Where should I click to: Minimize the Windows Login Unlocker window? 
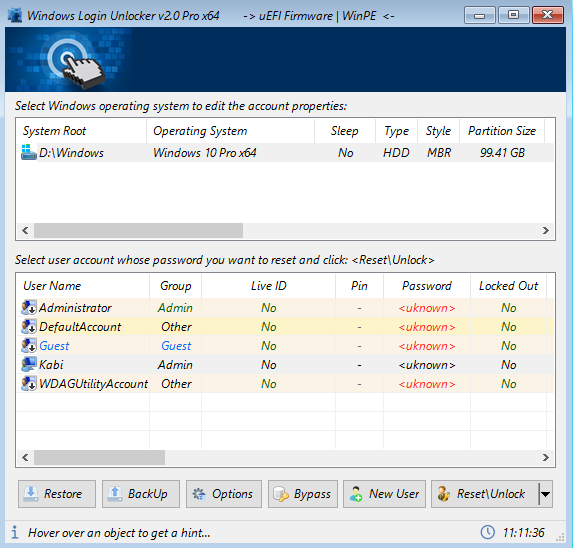click(479, 15)
